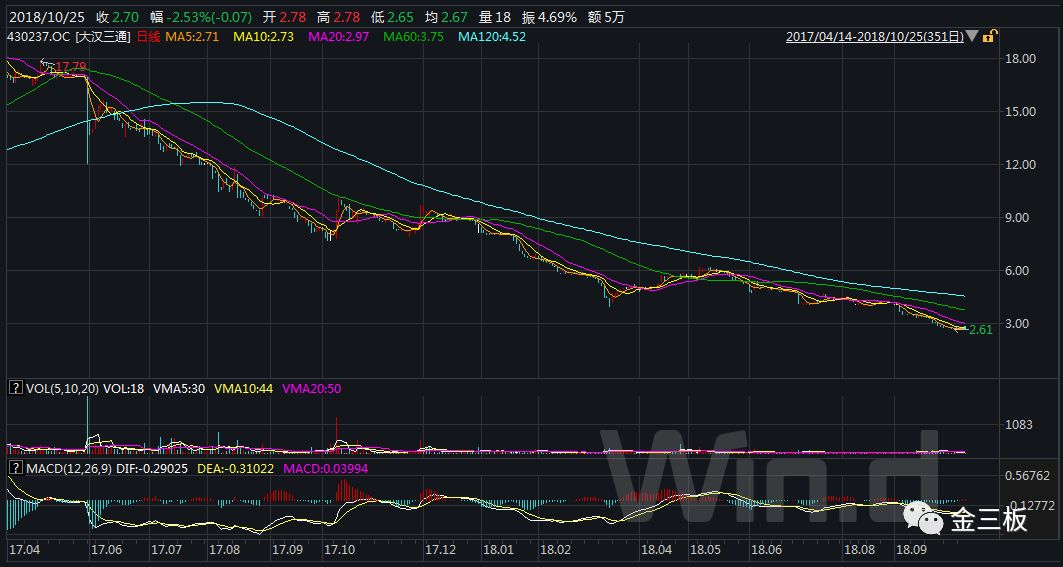Click the 2.61 low price marker
Viewport: 1063px width, 567px height.
tap(979, 329)
